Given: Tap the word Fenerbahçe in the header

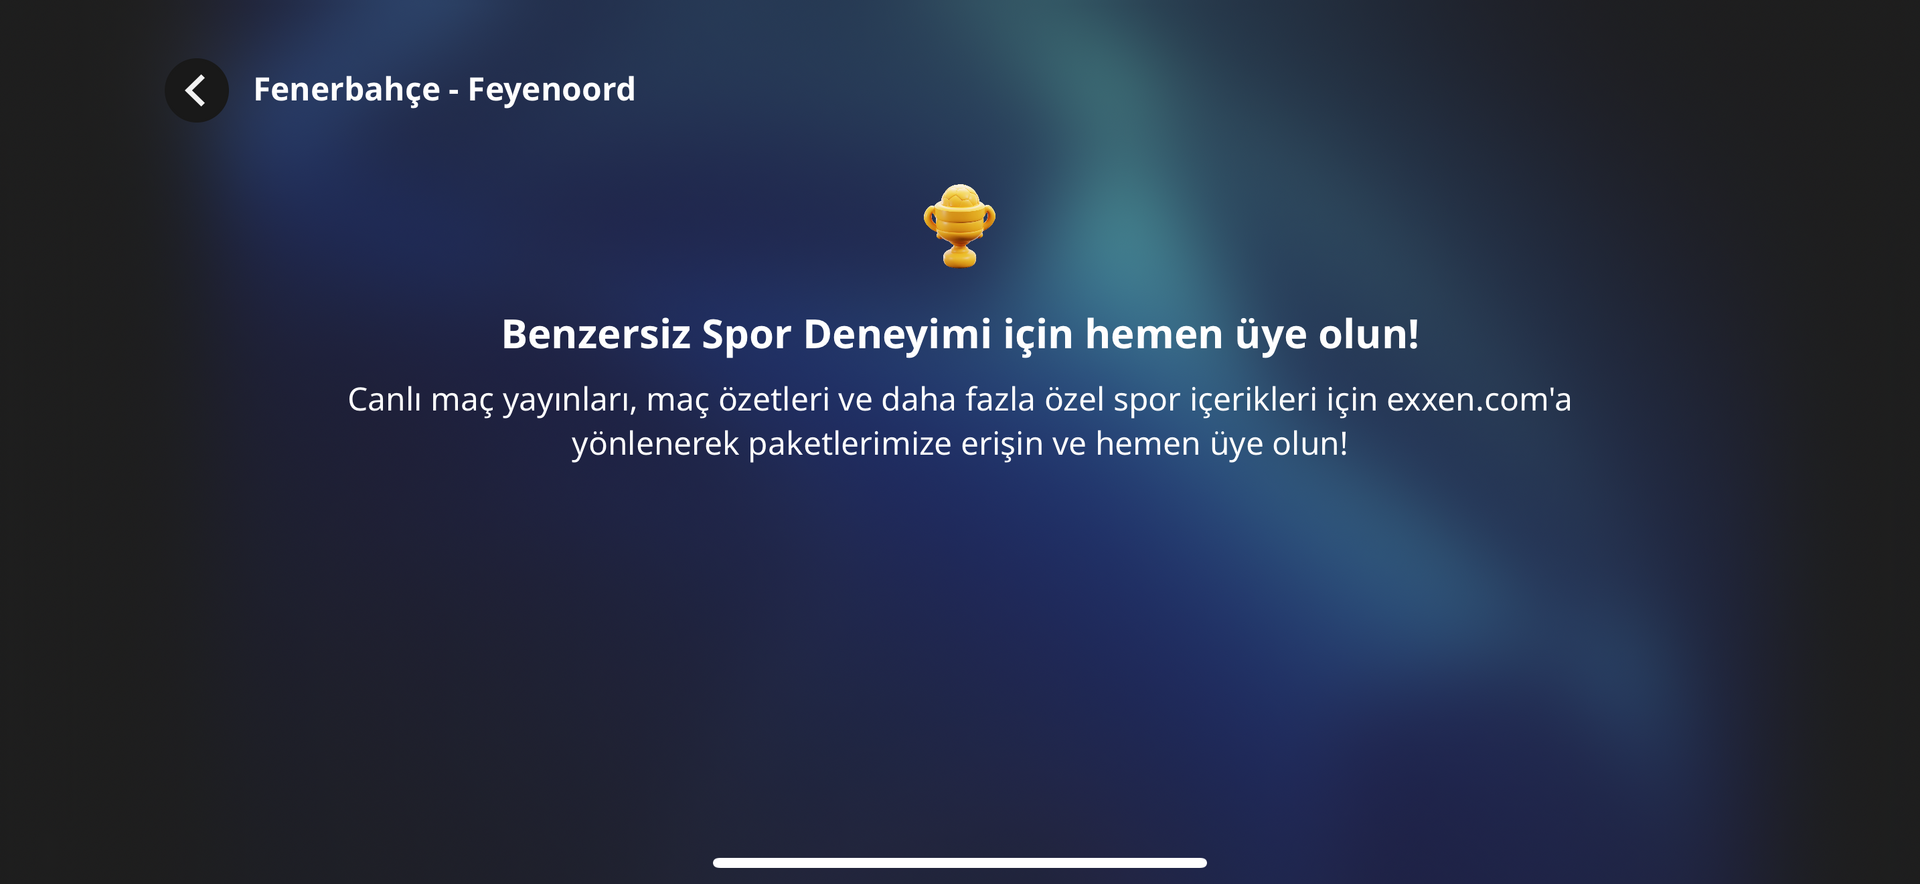Looking at the screenshot, I should click(347, 90).
